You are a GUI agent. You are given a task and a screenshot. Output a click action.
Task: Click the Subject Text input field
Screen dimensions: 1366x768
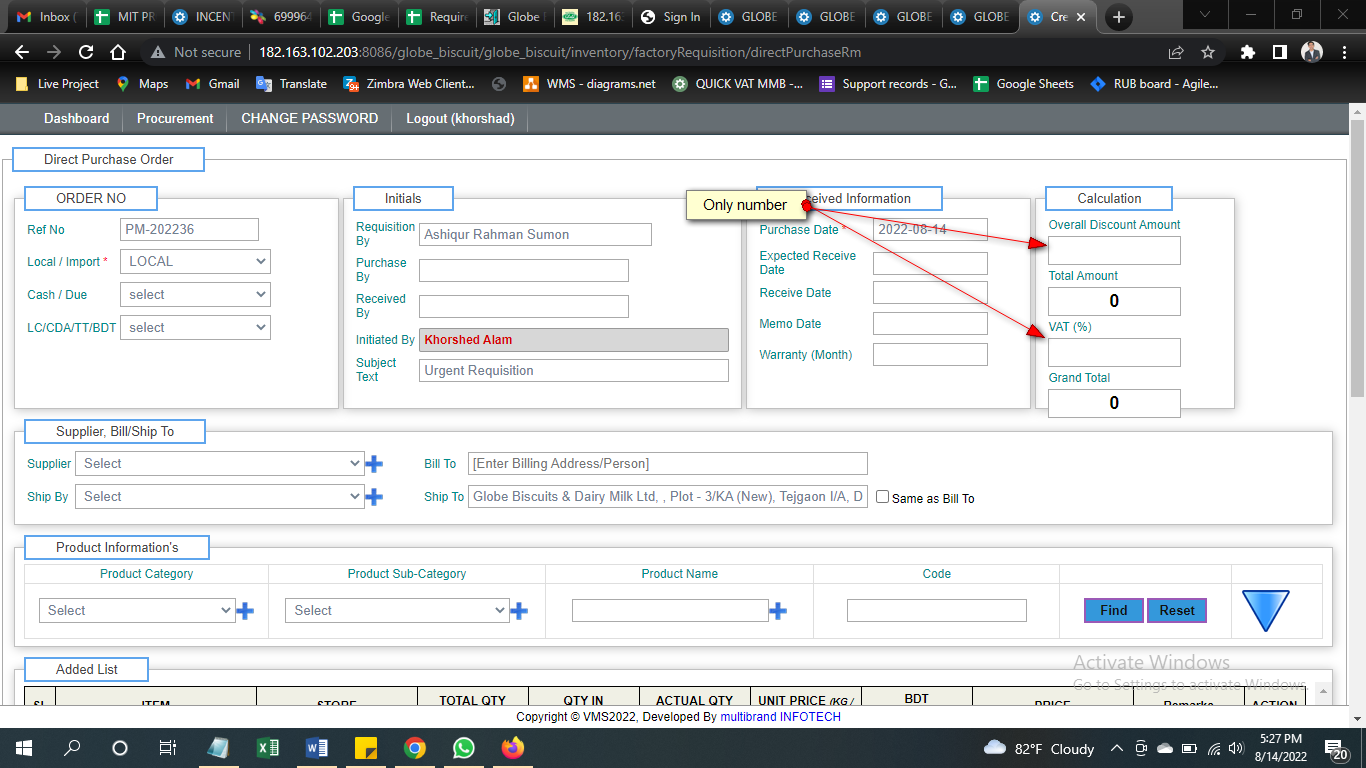(574, 371)
